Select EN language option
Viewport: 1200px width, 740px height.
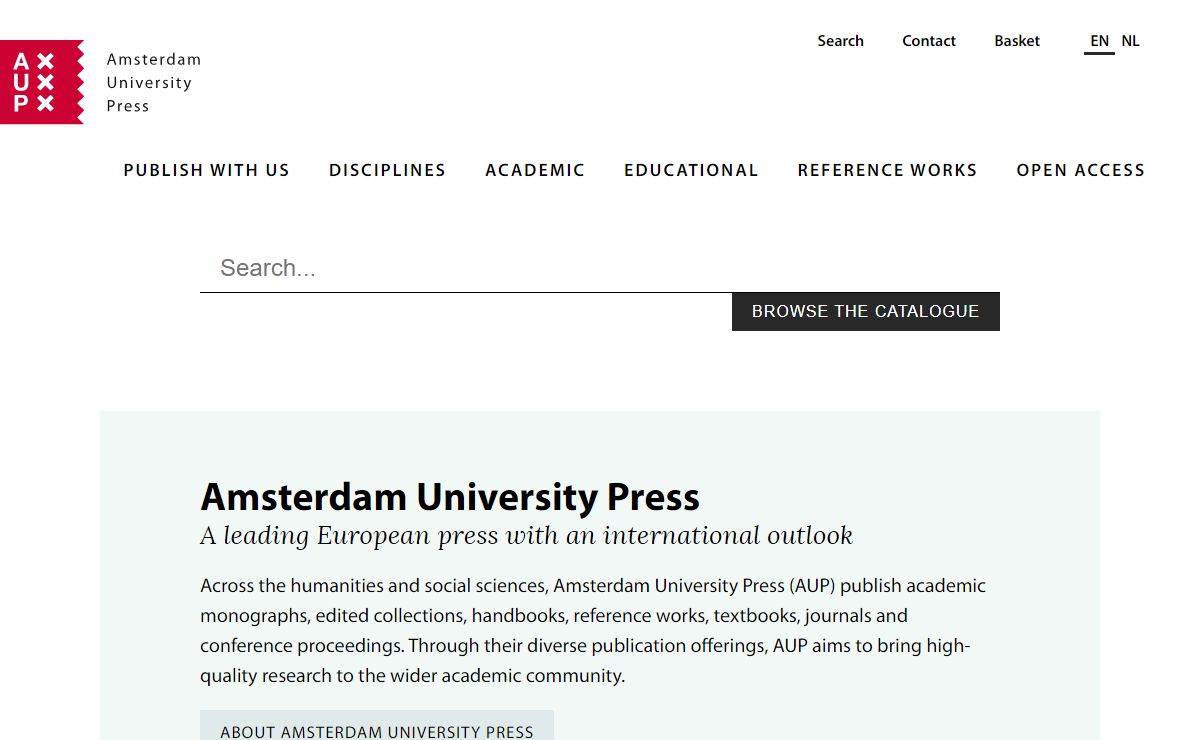(1099, 41)
